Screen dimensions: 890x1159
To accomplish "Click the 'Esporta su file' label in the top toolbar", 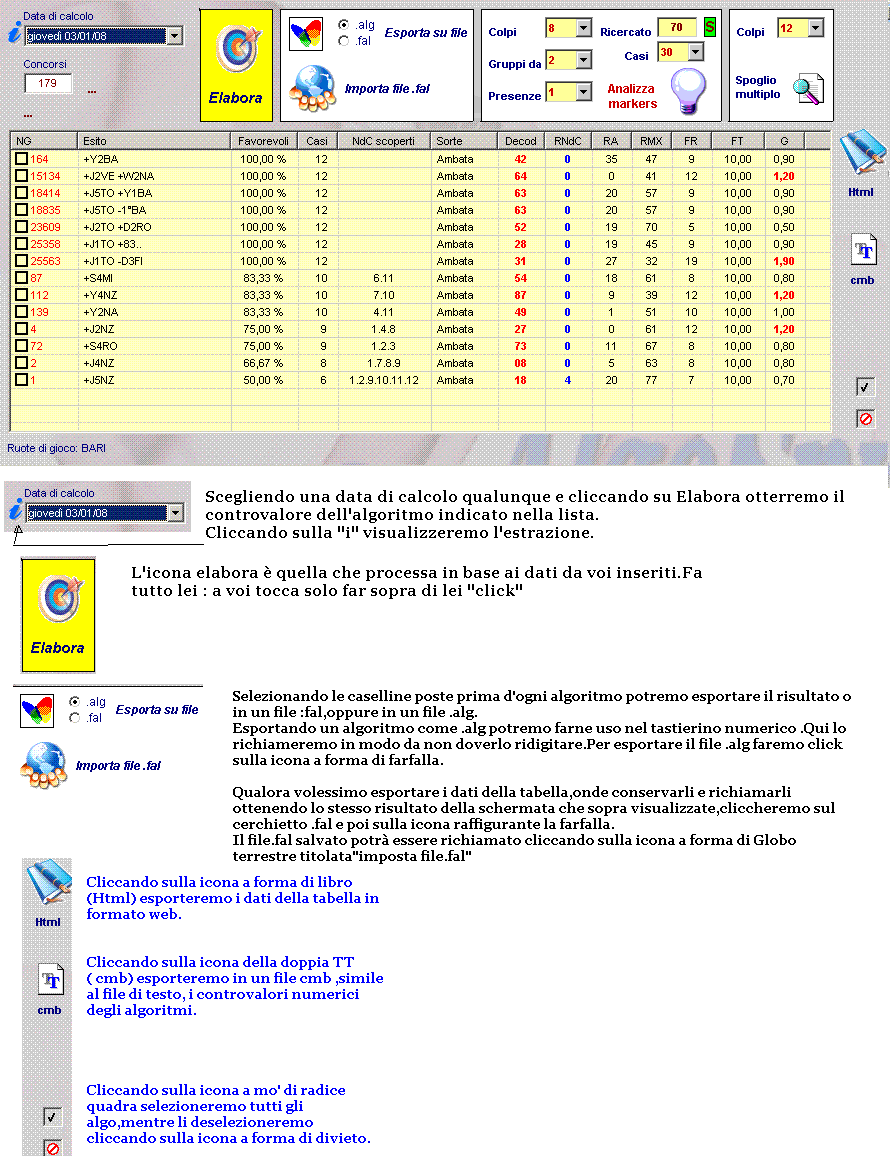I will (426, 33).
